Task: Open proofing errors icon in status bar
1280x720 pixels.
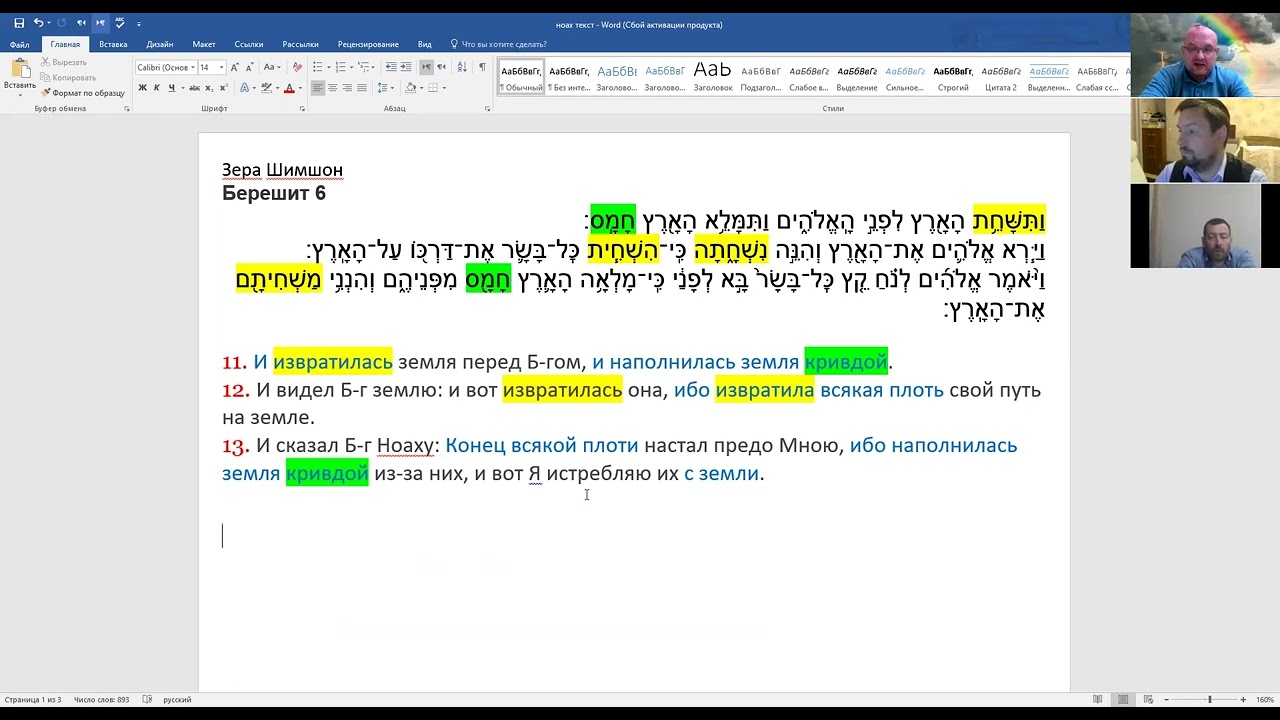Action: point(147,699)
